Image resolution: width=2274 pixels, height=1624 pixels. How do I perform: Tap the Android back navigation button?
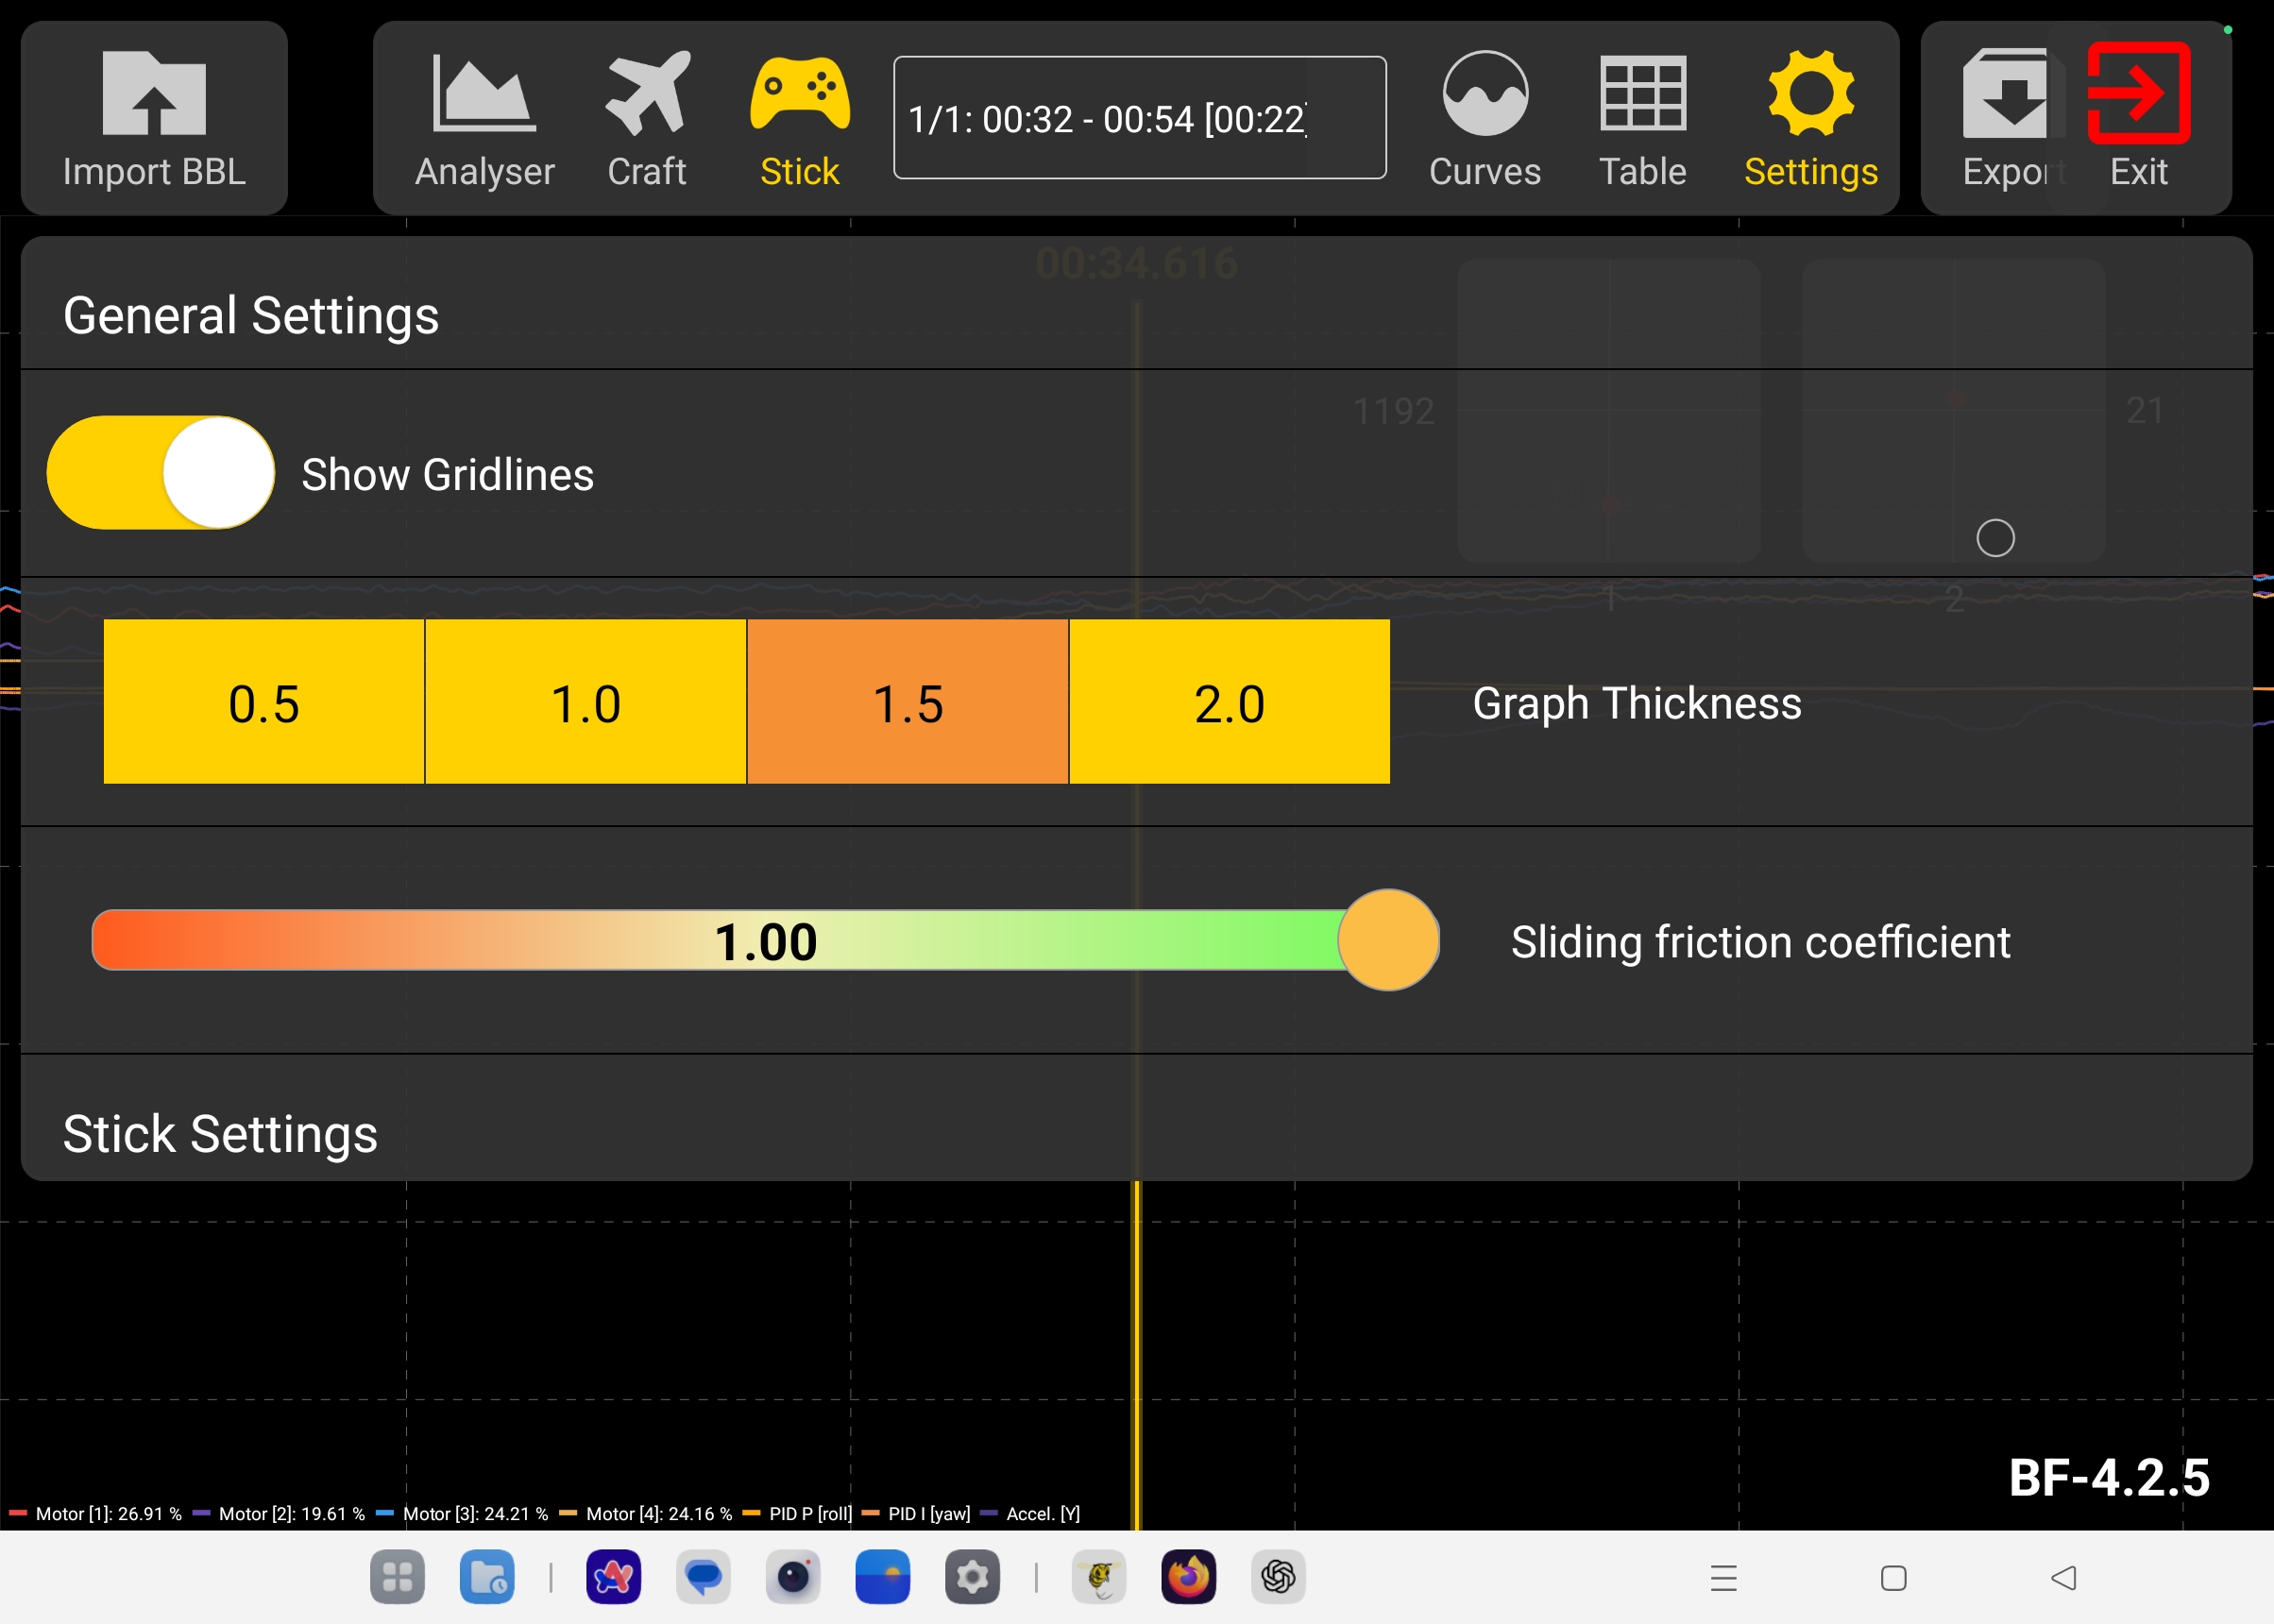(2063, 1578)
